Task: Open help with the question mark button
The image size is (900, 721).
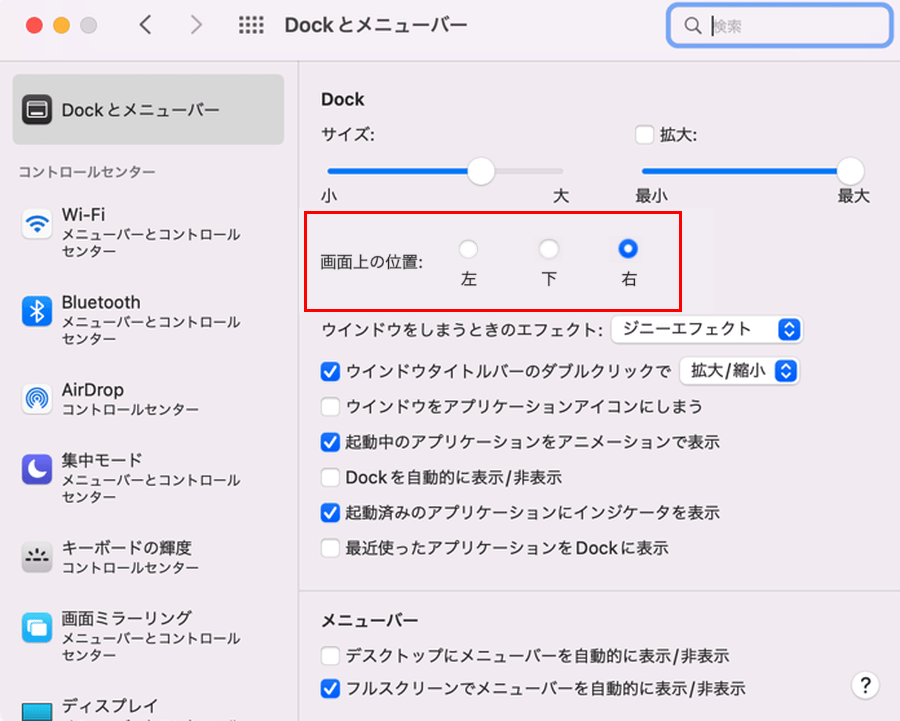Action: [865, 685]
